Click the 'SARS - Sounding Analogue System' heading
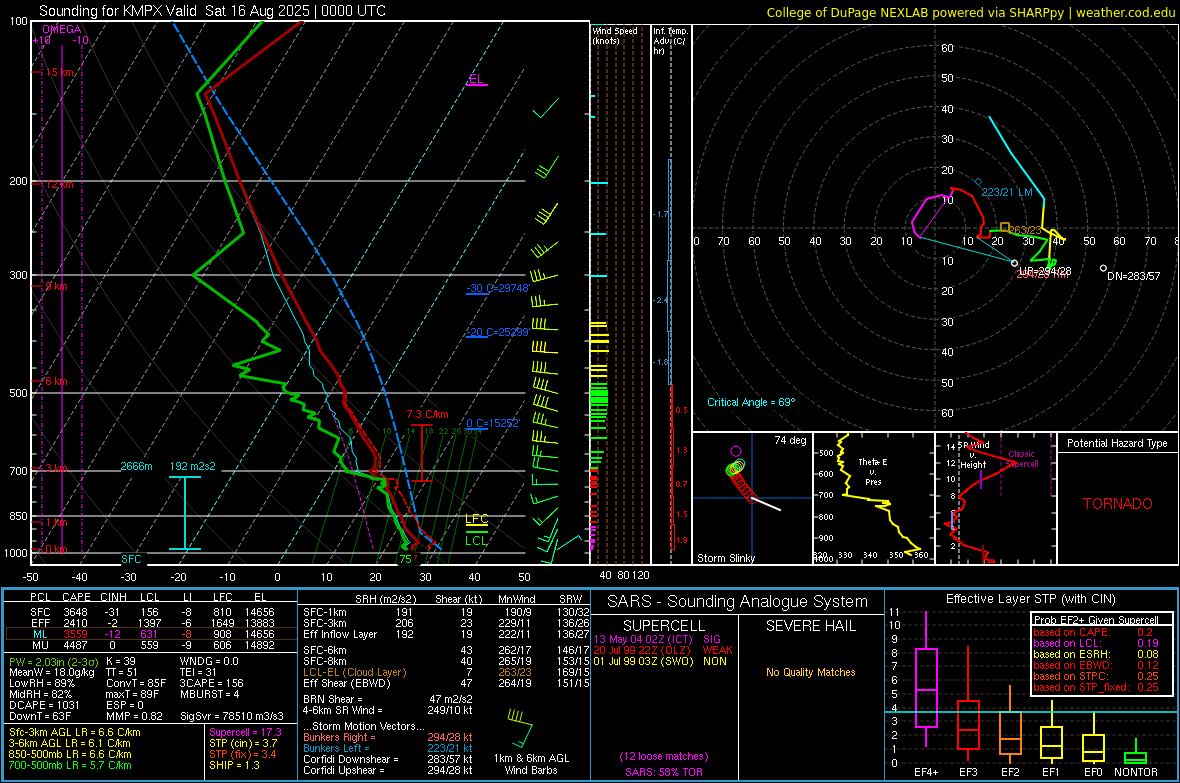Screen dimensions: 1180x783 click(x=738, y=602)
